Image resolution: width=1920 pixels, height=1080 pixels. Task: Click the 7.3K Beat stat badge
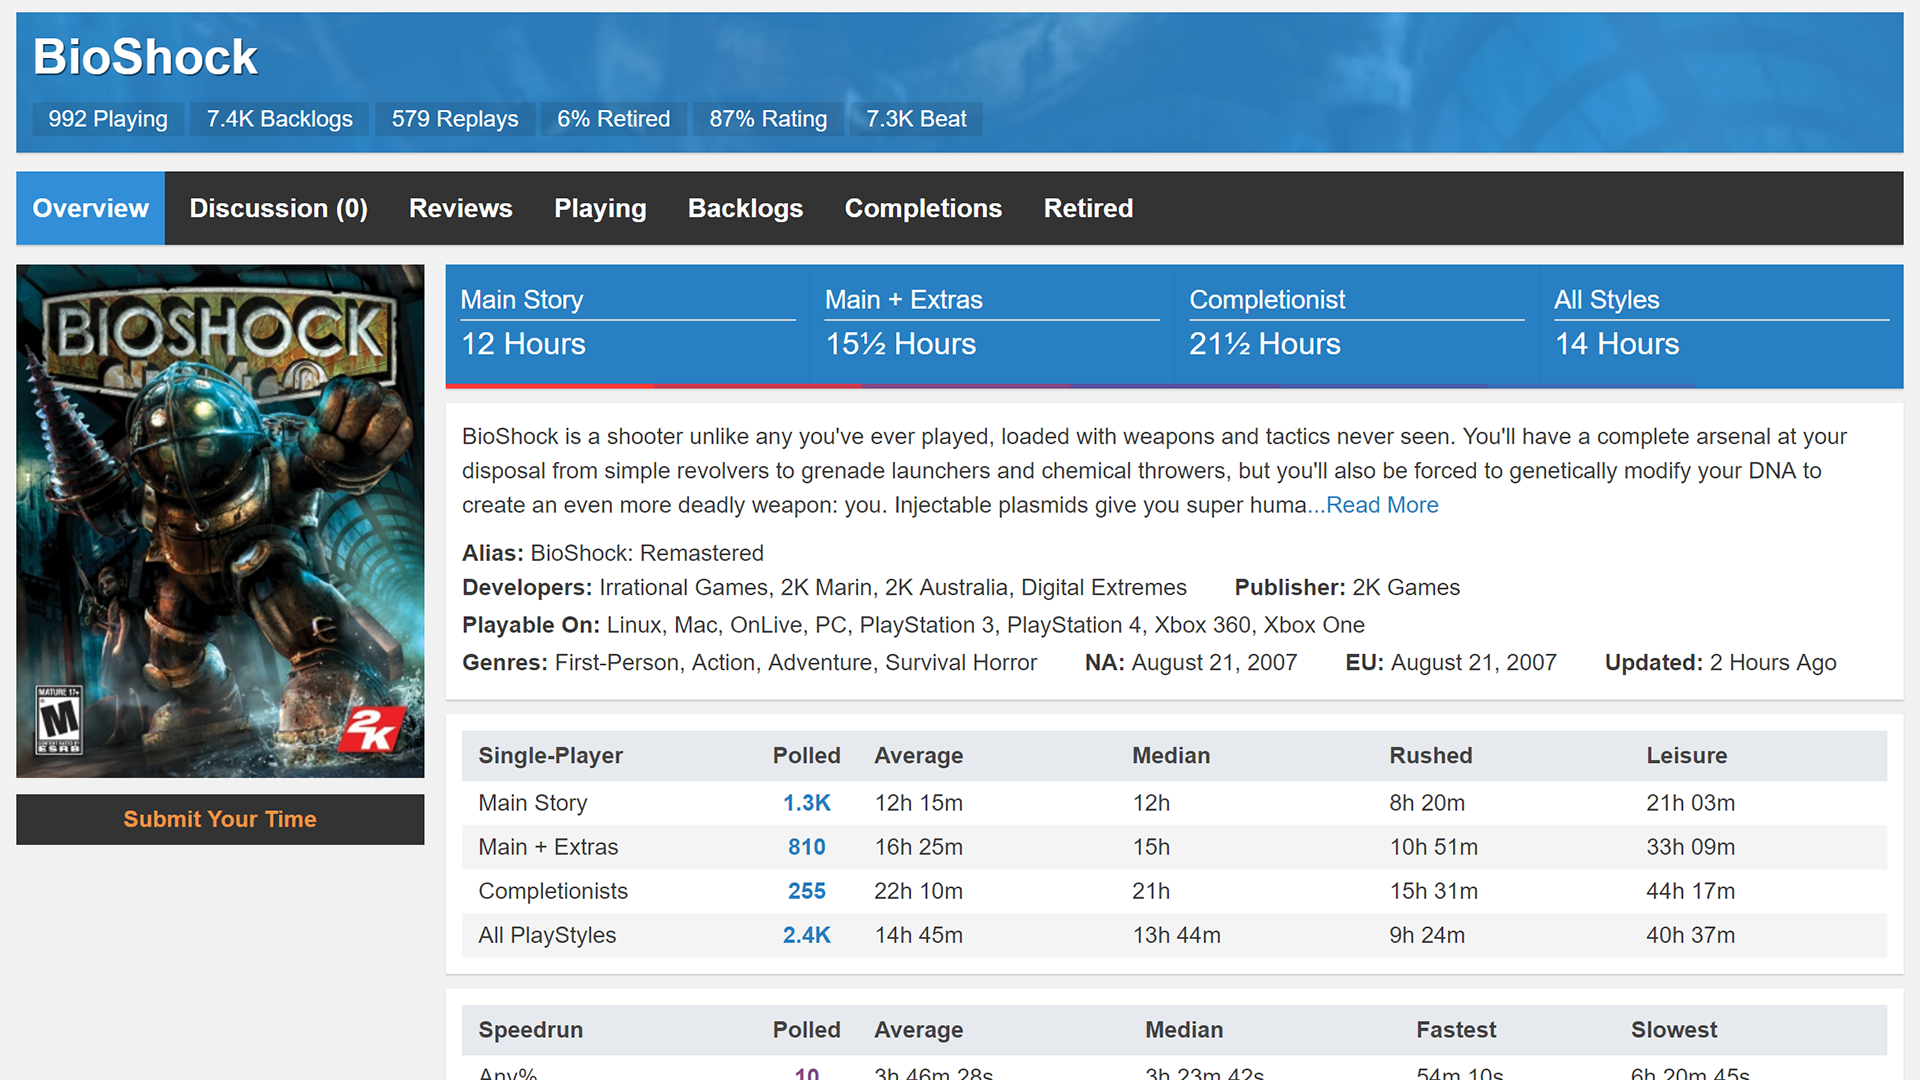[916, 119]
